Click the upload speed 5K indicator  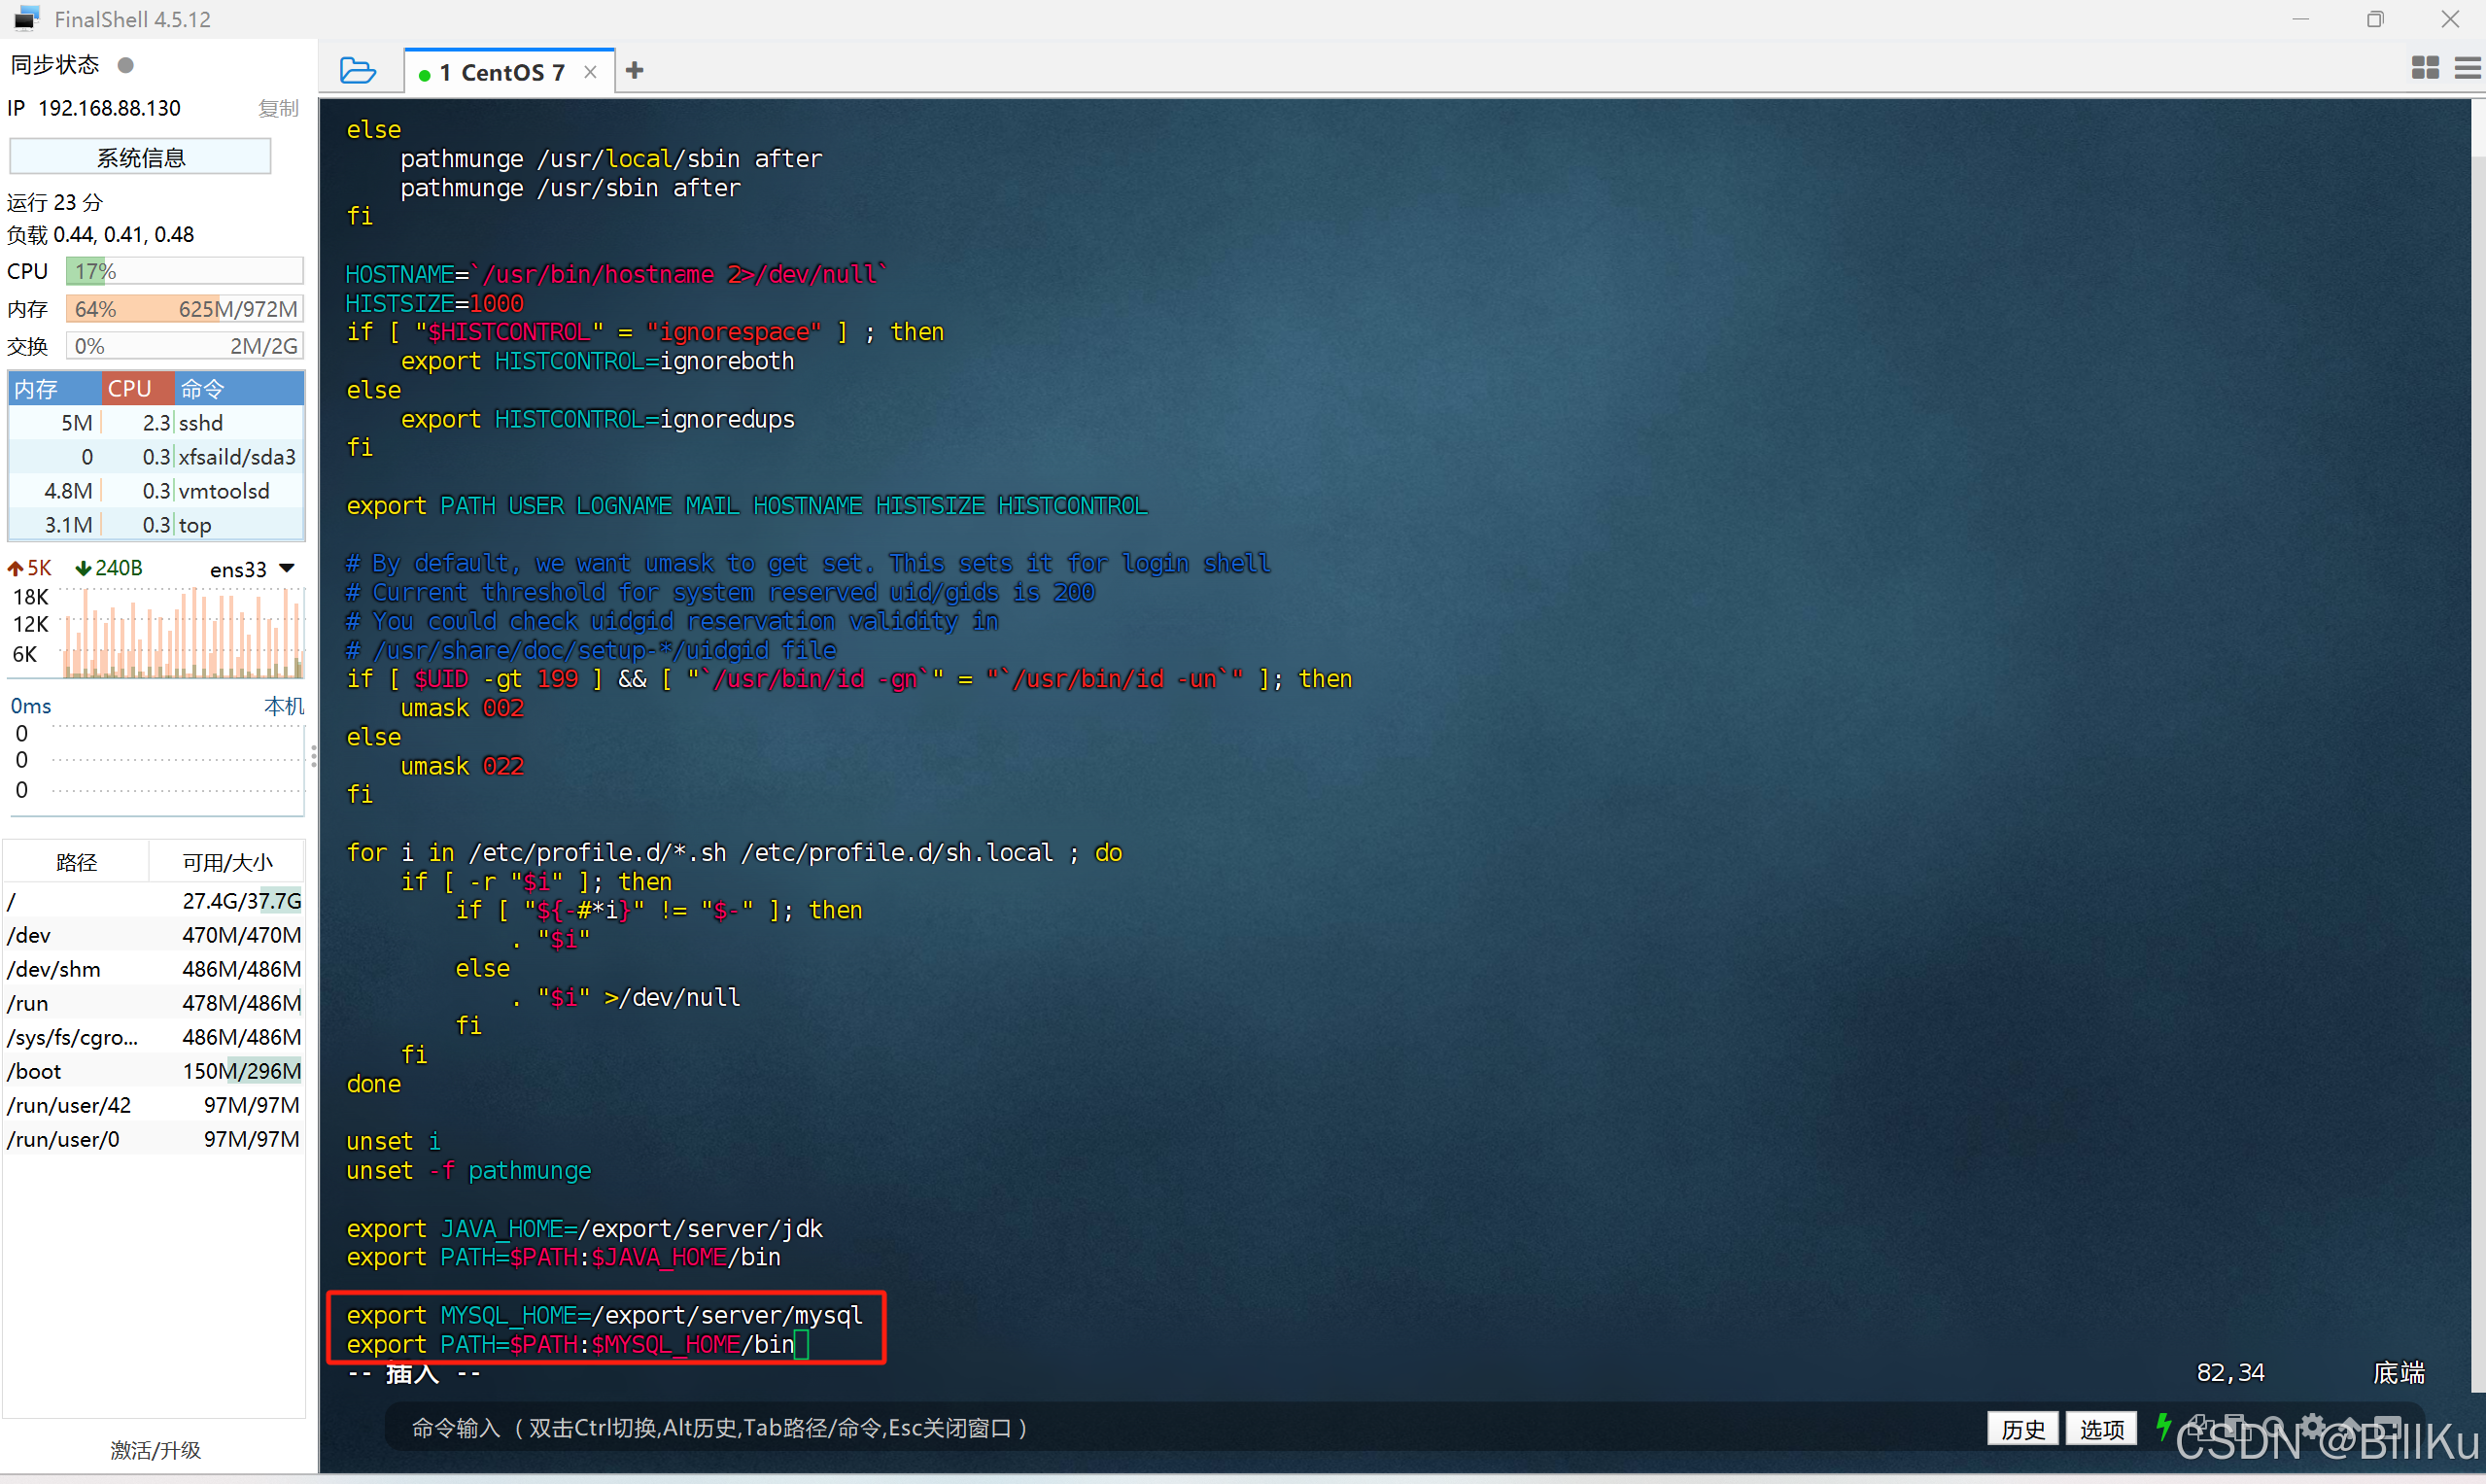click(x=29, y=568)
